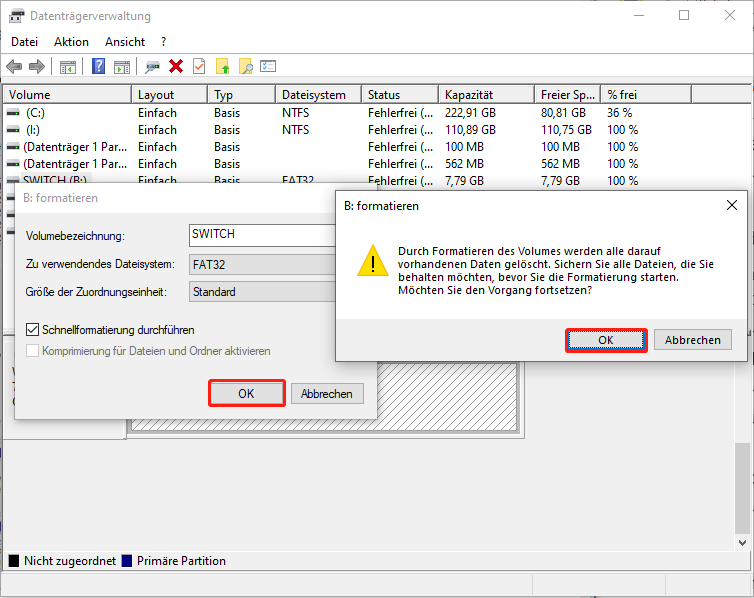Open the FAT32 Dateisystem dropdown
The height and width of the screenshot is (598, 754).
click(262, 264)
